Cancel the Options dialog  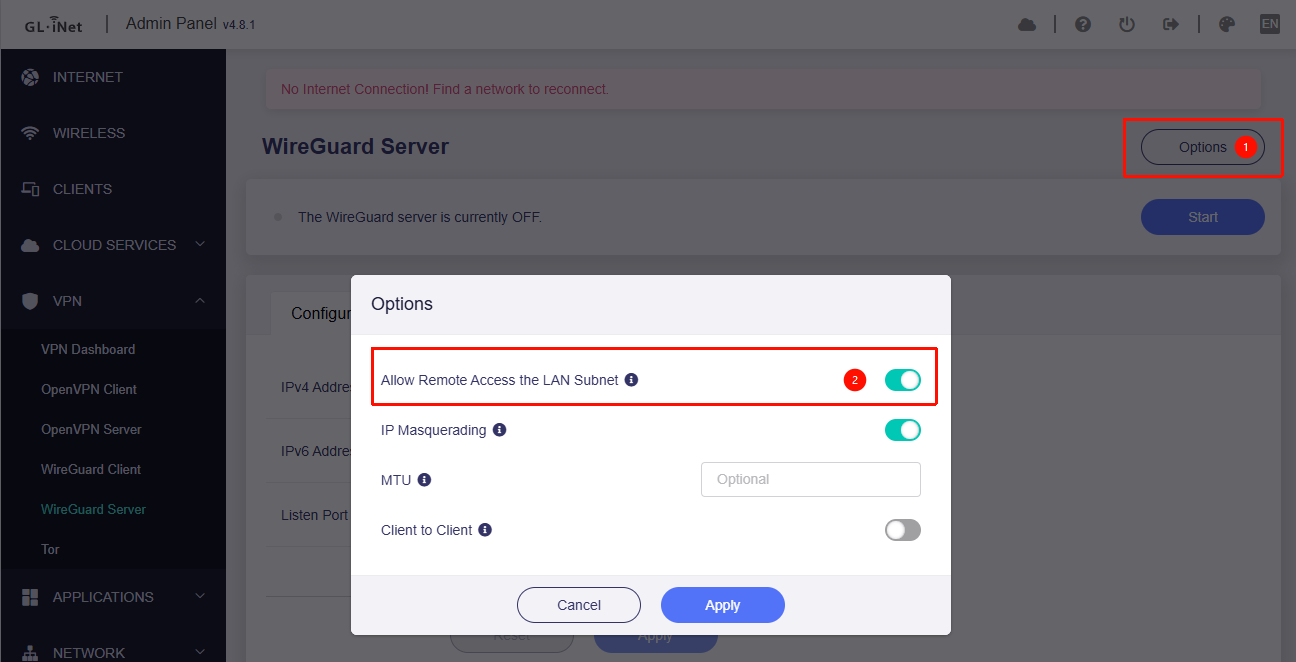pos(578,605)
